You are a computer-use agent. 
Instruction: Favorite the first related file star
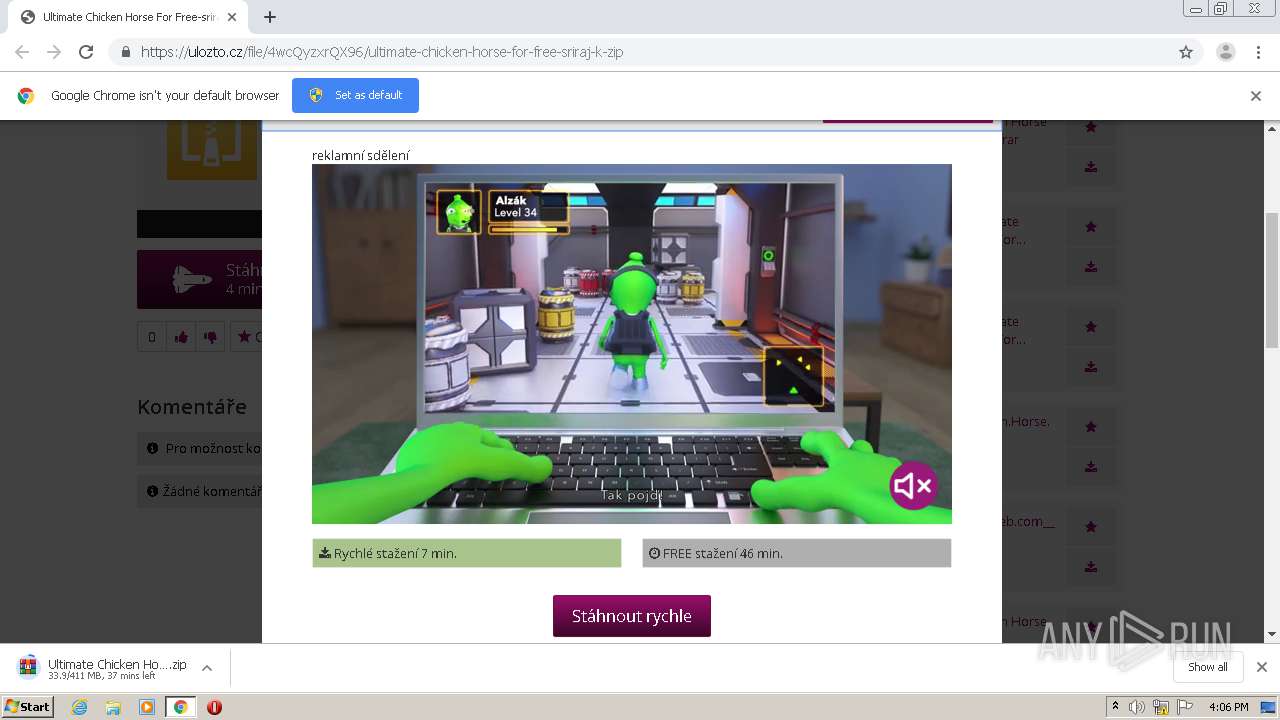pyautogui.click(x=1090, y=127)
